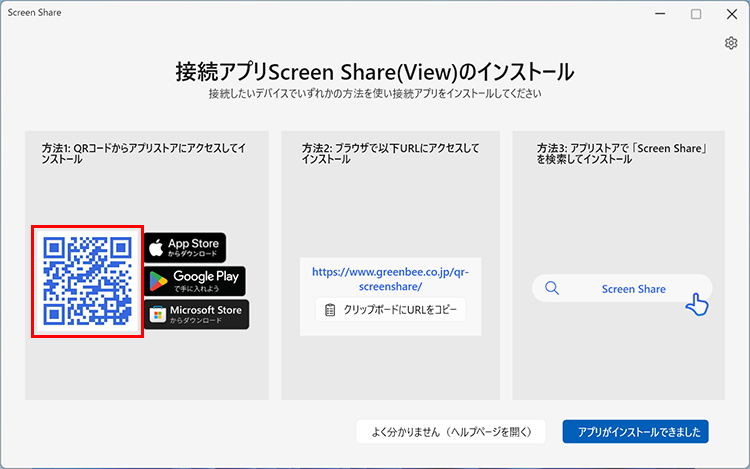Image resolution: width=750 pixels, height=469 pixels.
Task: Open help page via よく分かりません button
Action: pos(450,432)
